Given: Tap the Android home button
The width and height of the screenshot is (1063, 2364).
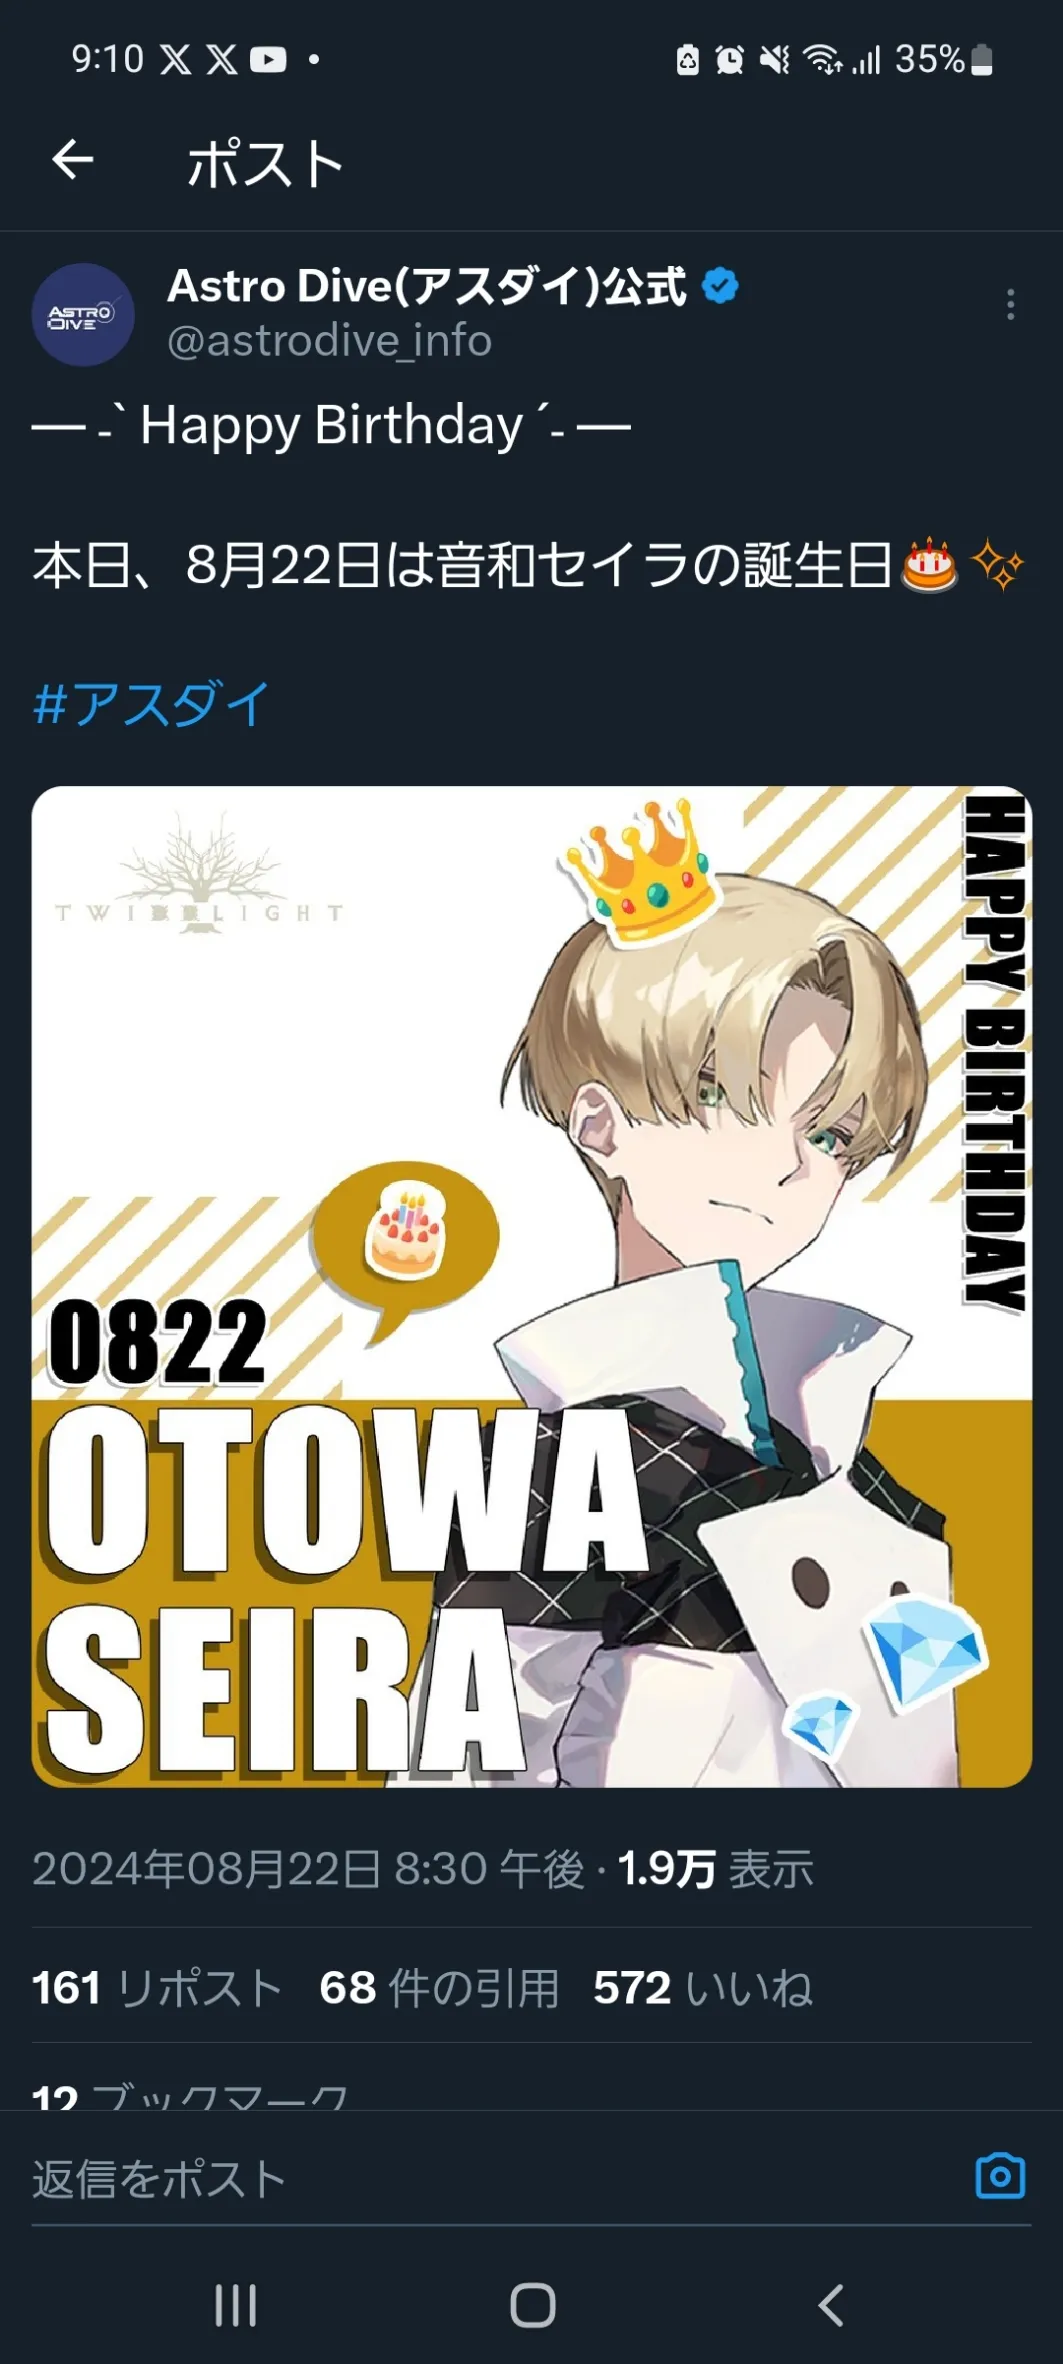Looking at the screenshot, I should tap(532, 2305).
